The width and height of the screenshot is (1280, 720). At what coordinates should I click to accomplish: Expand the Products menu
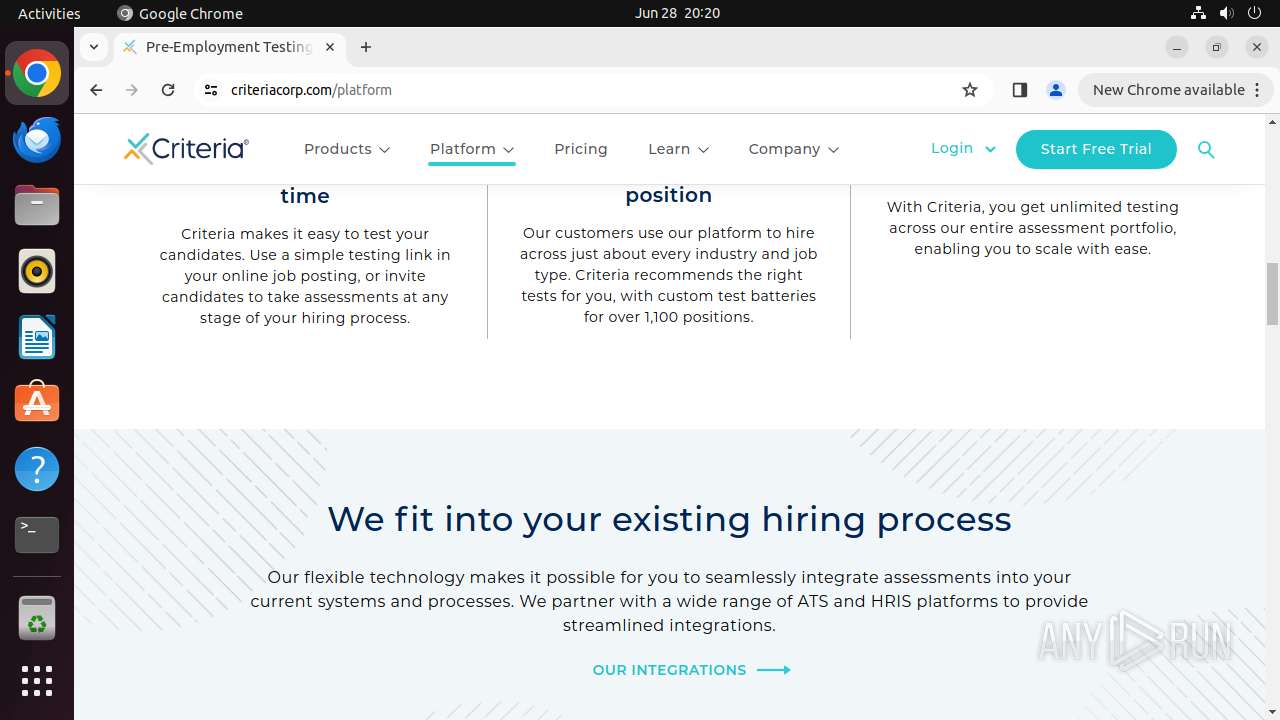point(347,149)
